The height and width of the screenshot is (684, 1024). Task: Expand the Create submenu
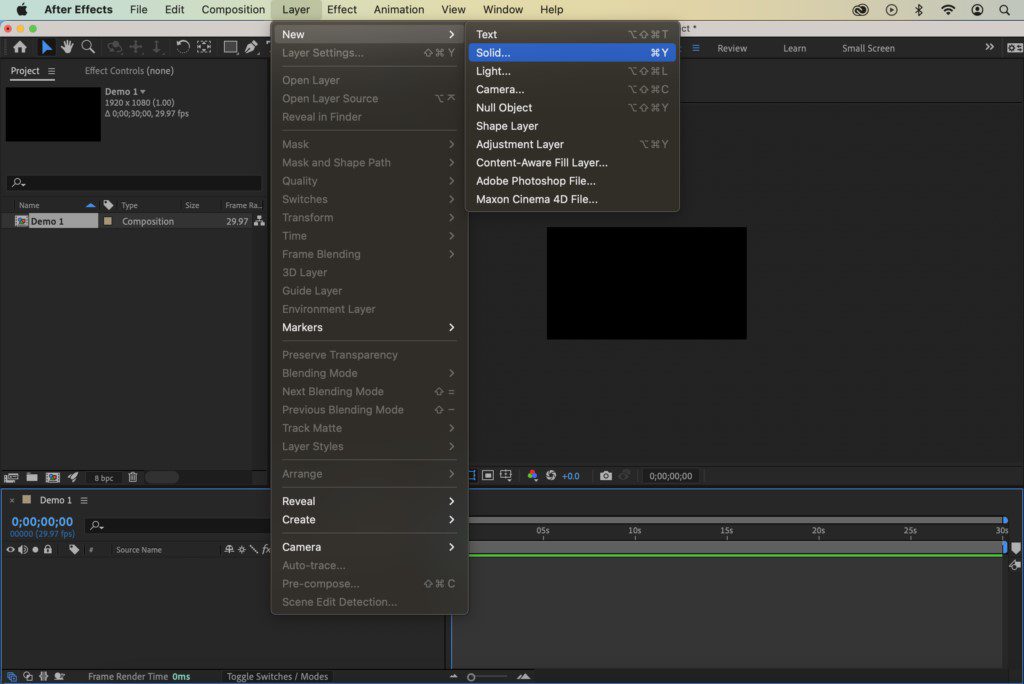coord(368,519)
